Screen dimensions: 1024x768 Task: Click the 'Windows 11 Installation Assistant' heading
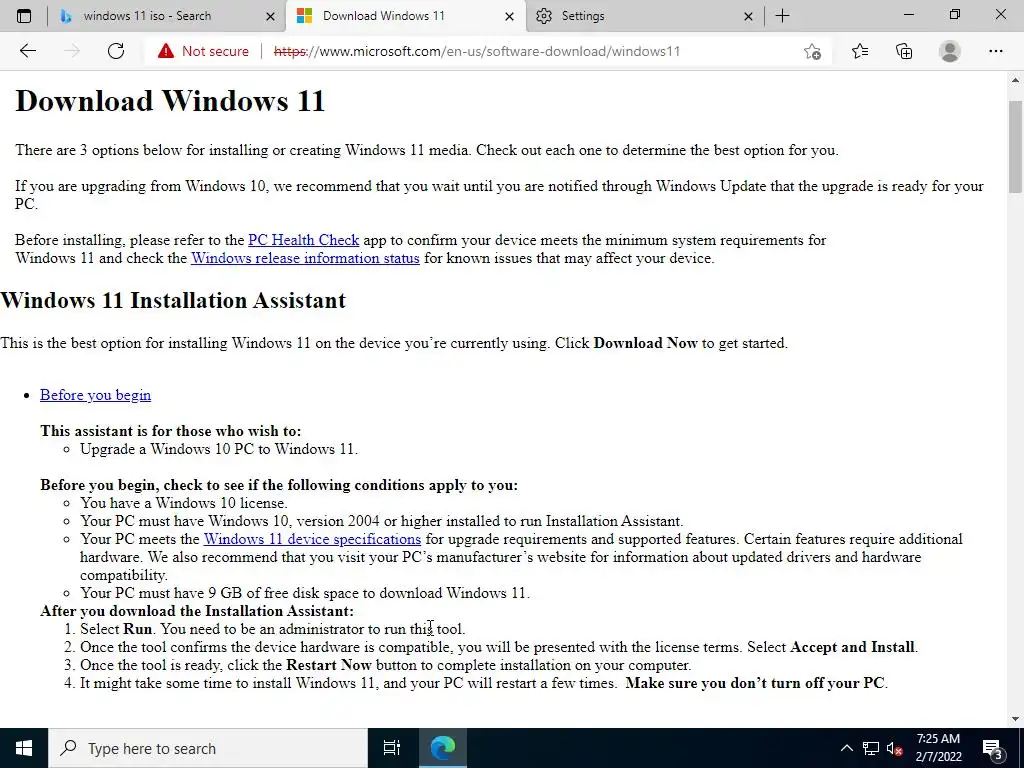click(173, 300)
